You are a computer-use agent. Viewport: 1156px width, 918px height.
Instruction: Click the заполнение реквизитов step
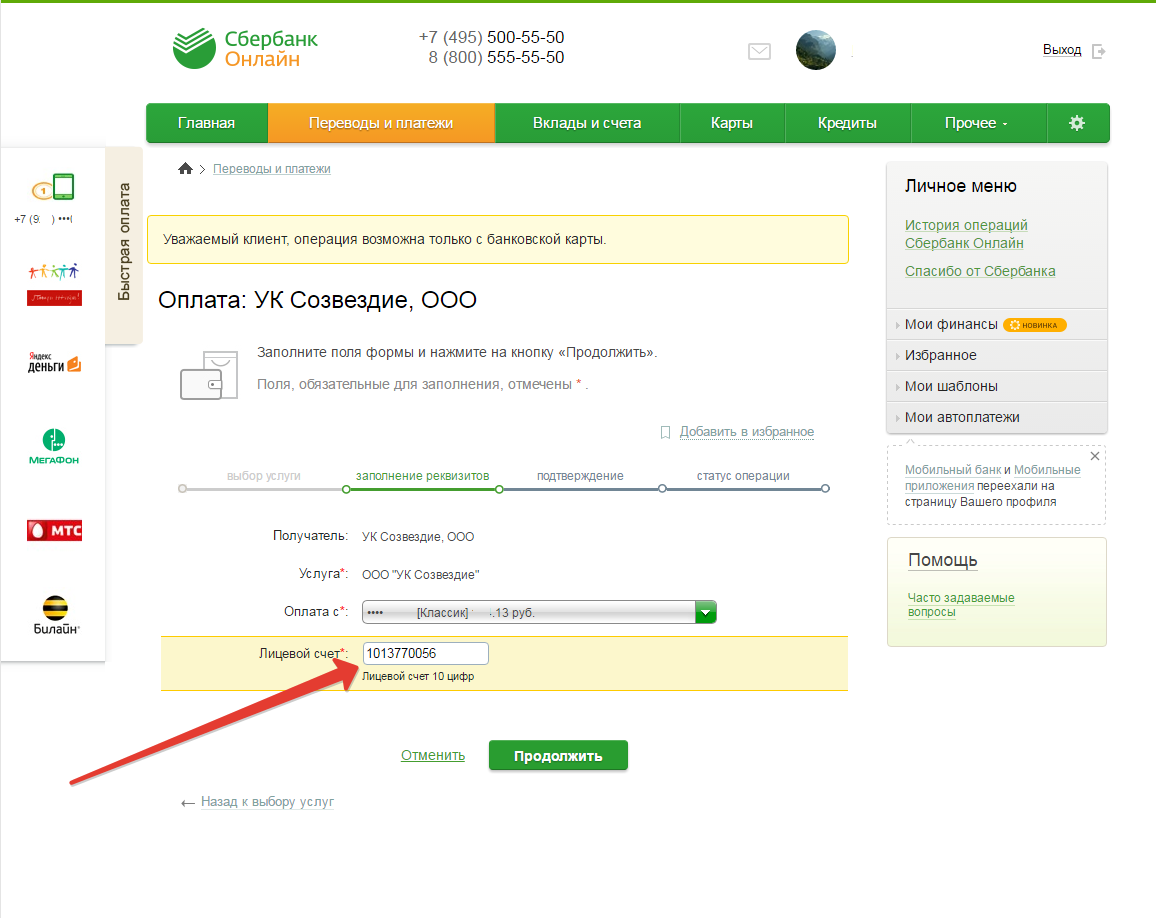[x=422, y=476]
